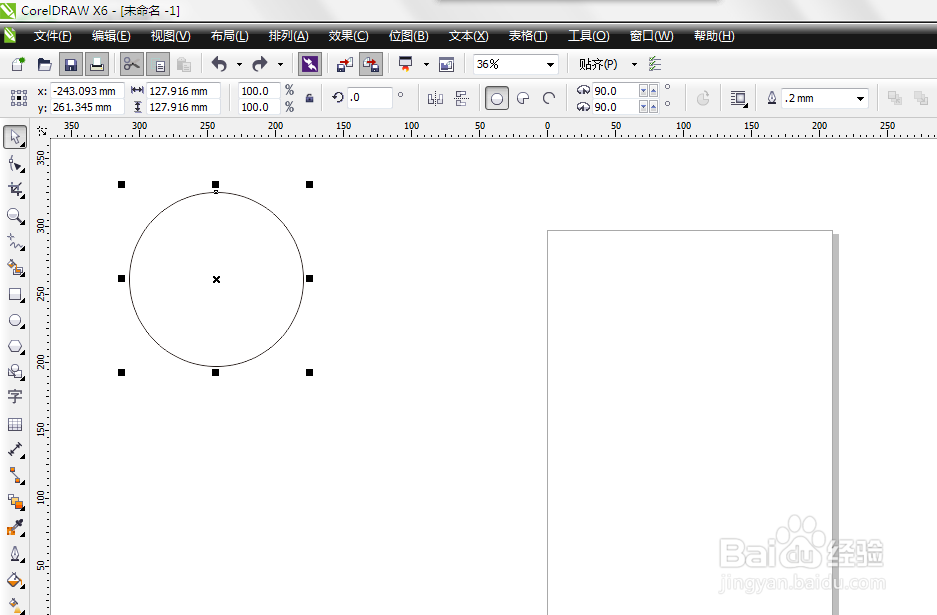
Task: Select the Connector tool
Action: pos(15,476)
